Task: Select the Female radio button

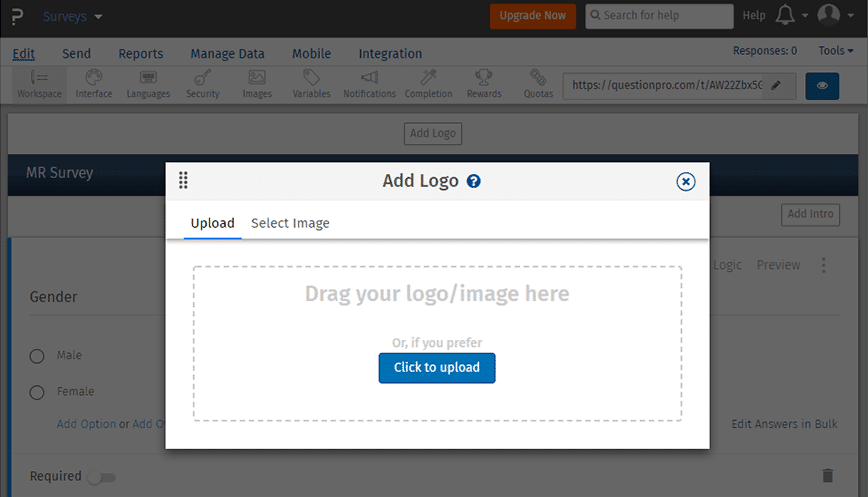Action: pyautogui.click(x=37, y=392)
